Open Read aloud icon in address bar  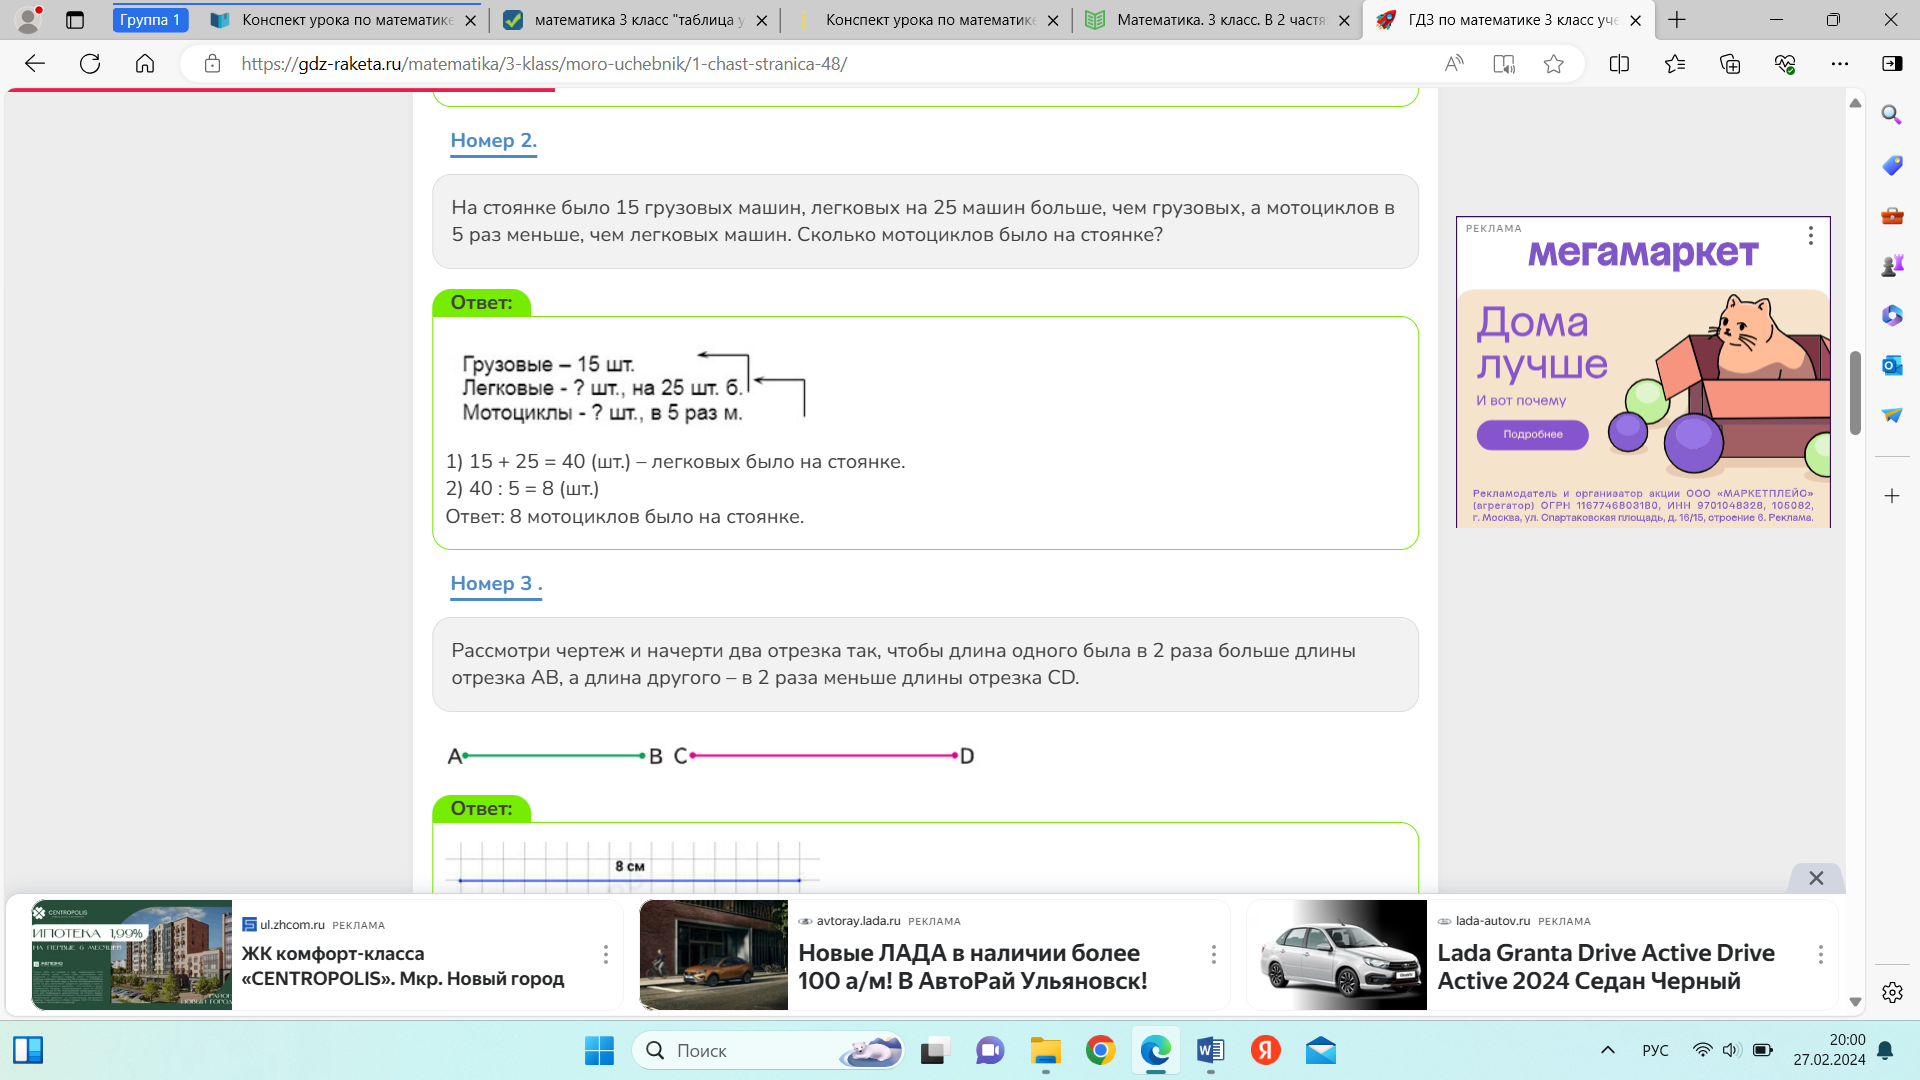[1454, 64]
